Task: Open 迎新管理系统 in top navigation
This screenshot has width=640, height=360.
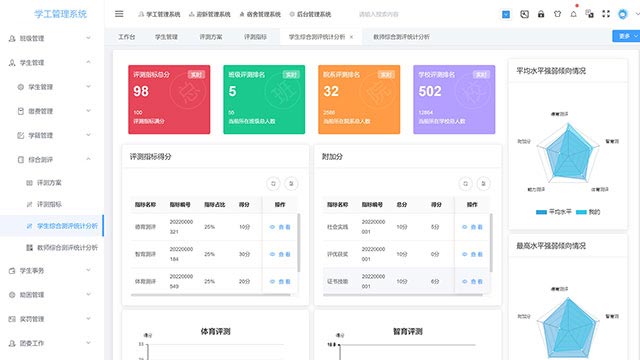Action: (x=210, y=14)
